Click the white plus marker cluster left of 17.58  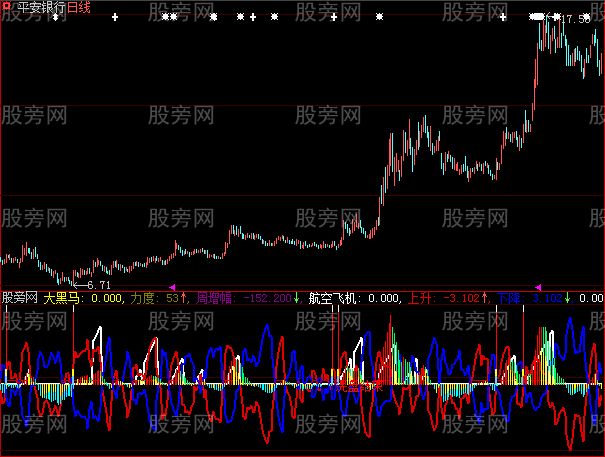click(540, 18)
